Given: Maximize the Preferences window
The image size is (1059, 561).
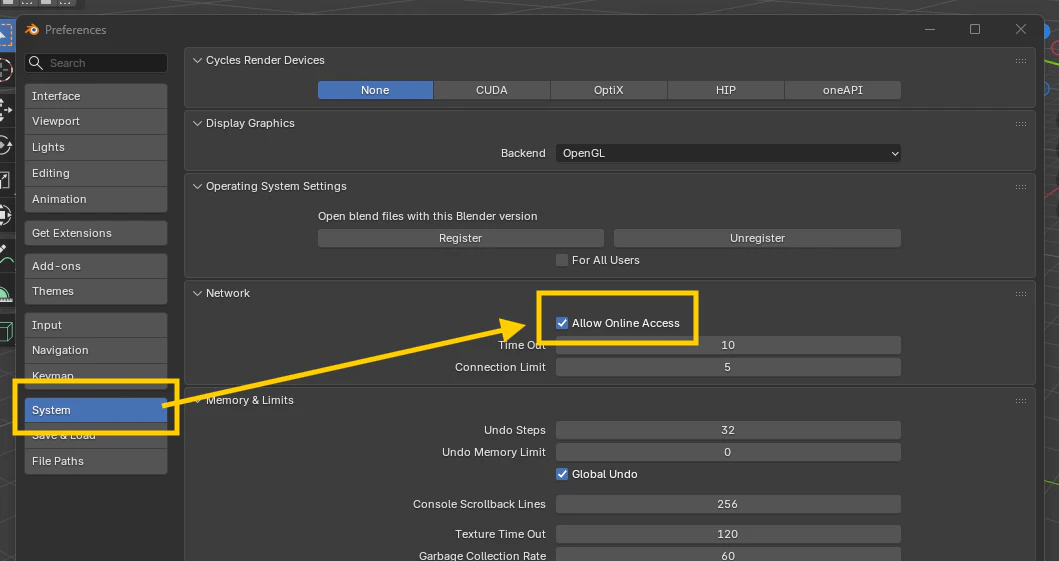Looking at the screenshot, I should click(975, 29).
